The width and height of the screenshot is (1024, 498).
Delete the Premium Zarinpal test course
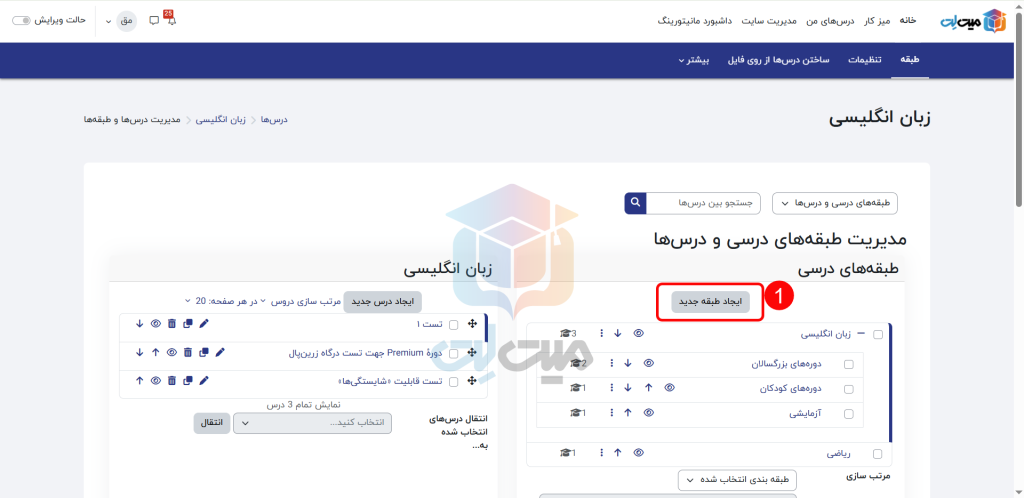(x=187, y=352)
